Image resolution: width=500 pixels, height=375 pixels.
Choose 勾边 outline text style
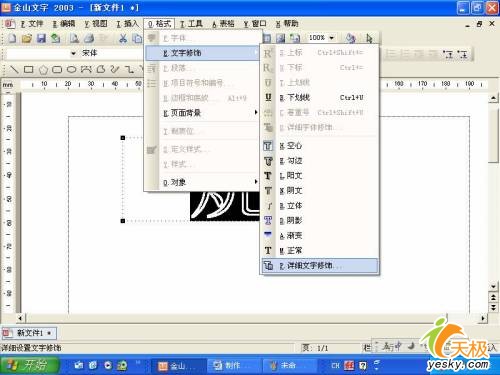(320, 161)
